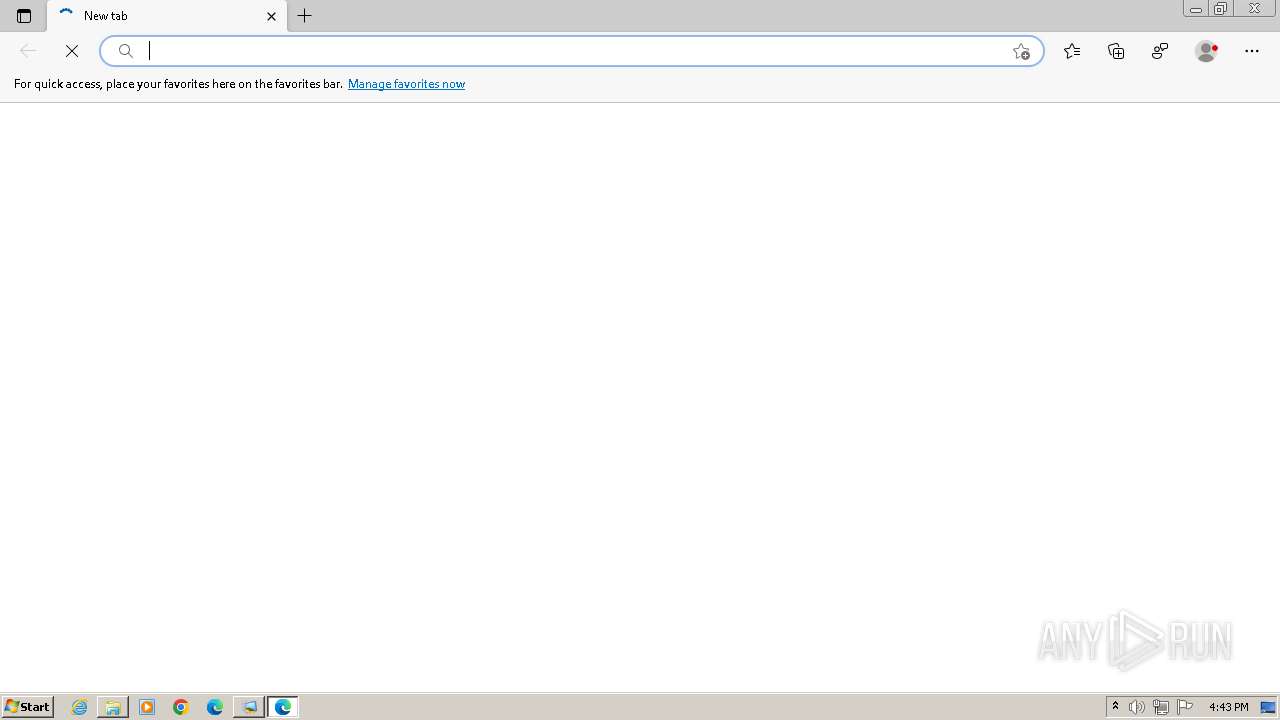1280x720 pixels.
Task: Click the search magnifier icon in address bar
Action: pos(126,51)
